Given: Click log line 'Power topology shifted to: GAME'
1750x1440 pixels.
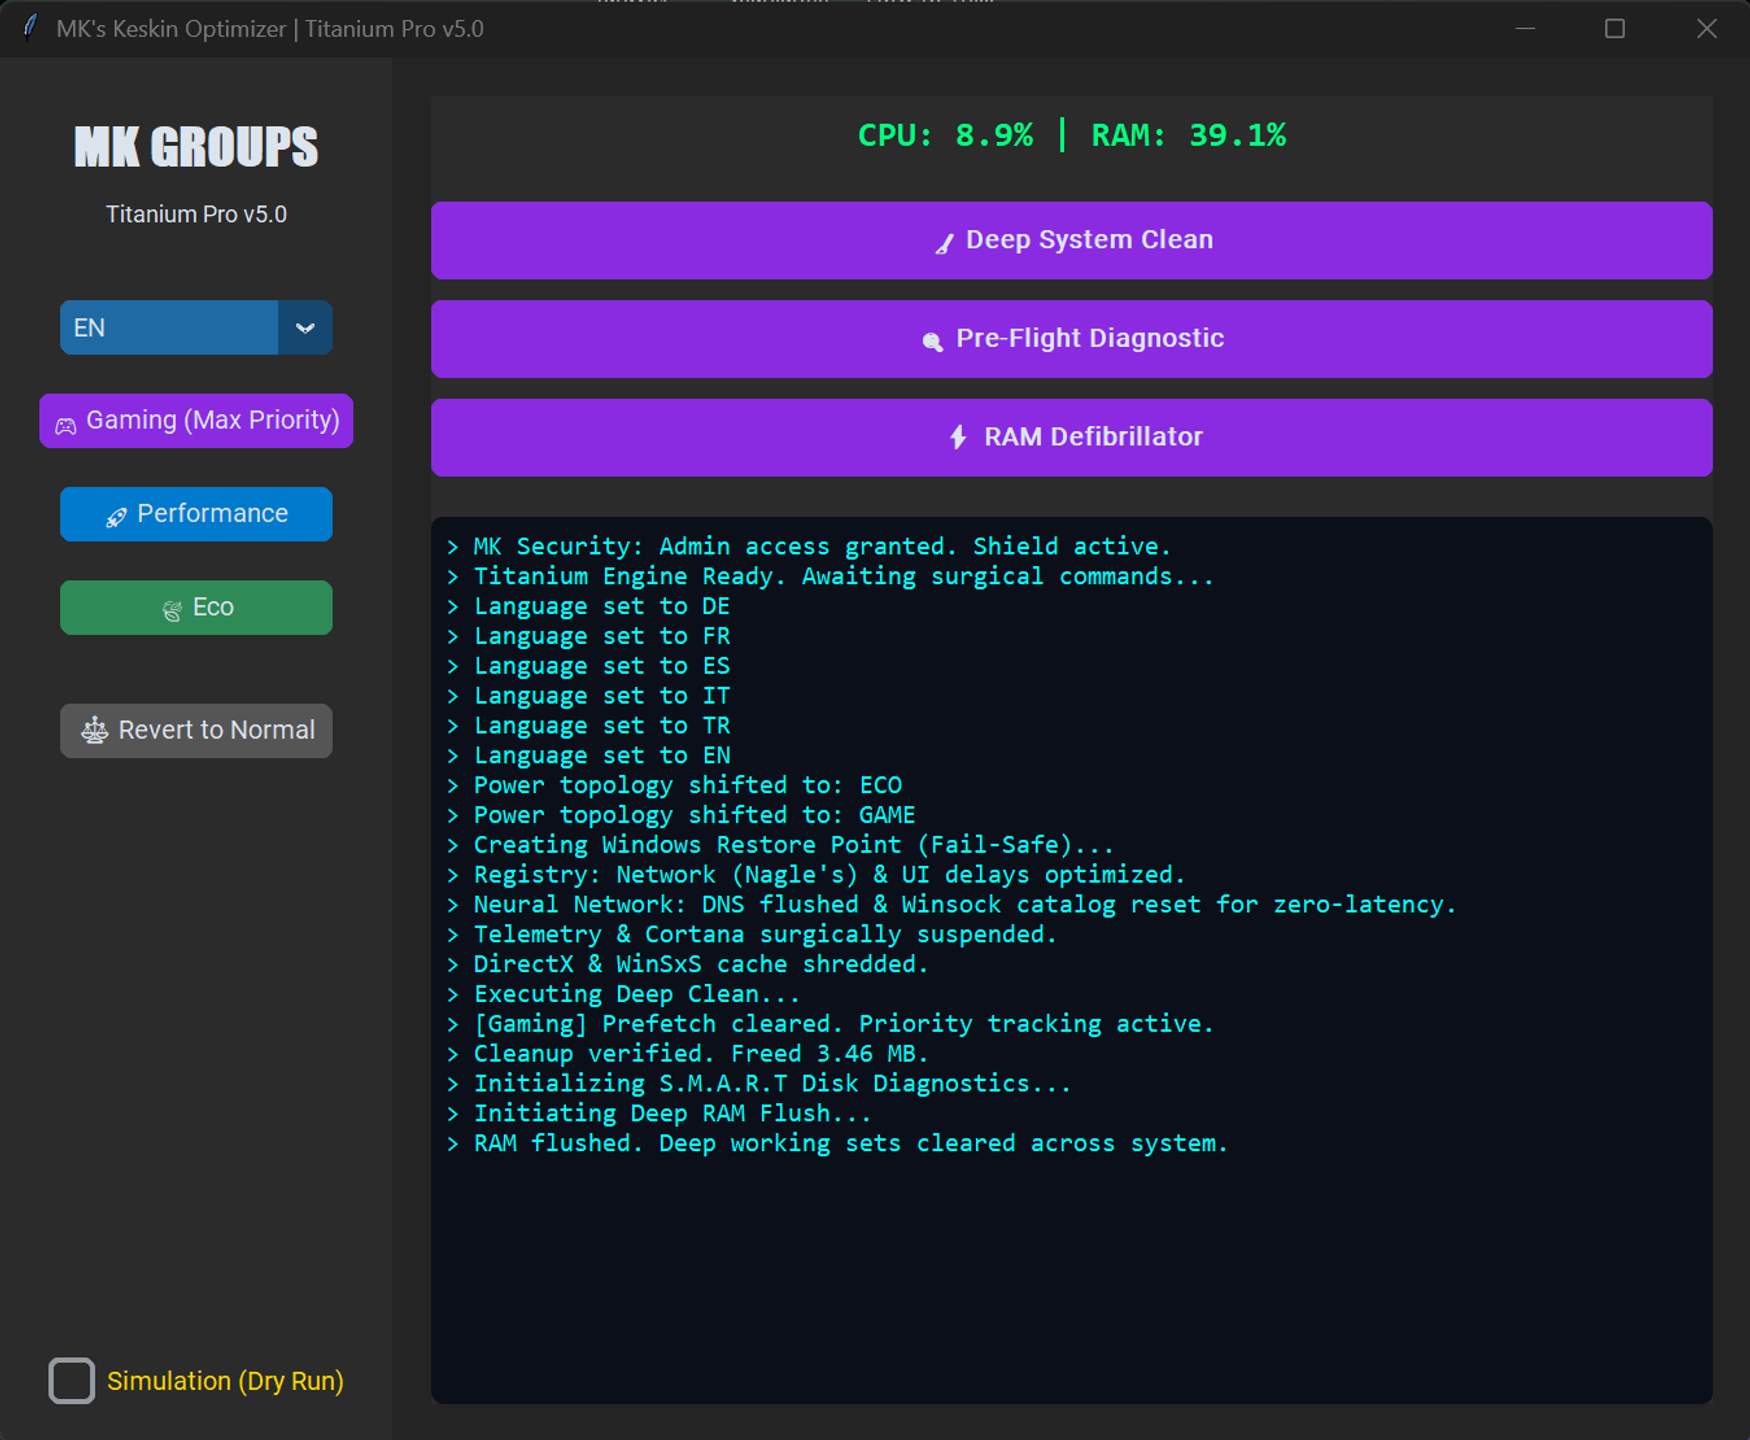Looking at the screenshot, I should pos(681,815).
